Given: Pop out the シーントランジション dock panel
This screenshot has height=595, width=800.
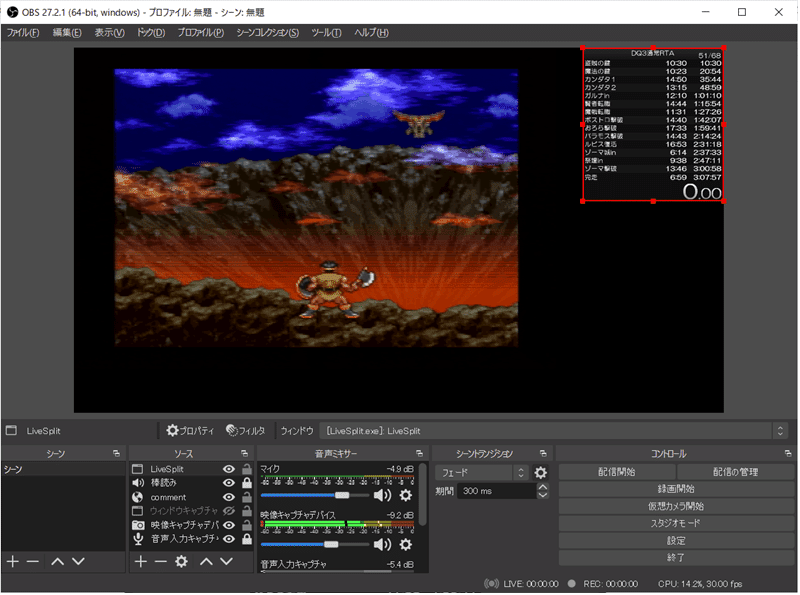Looking at the screenshot, I should (543, 454).
